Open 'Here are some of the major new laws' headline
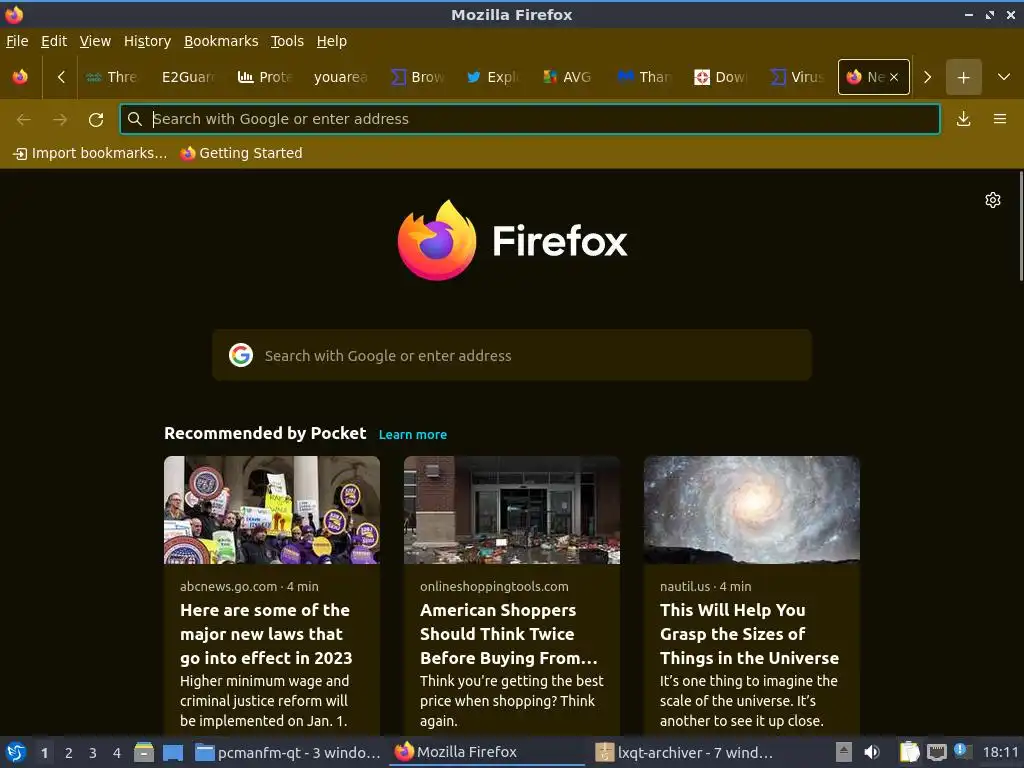Viewport: 1024px width, 768px height. point(266,634)
